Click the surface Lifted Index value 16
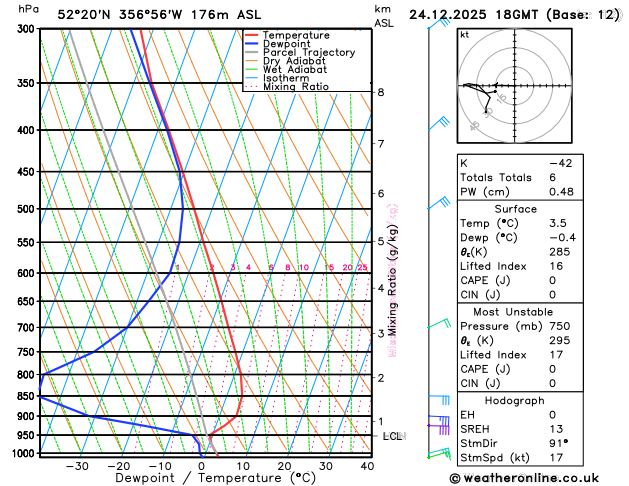This screenshot has height=486, width=629. click(556, 266)
